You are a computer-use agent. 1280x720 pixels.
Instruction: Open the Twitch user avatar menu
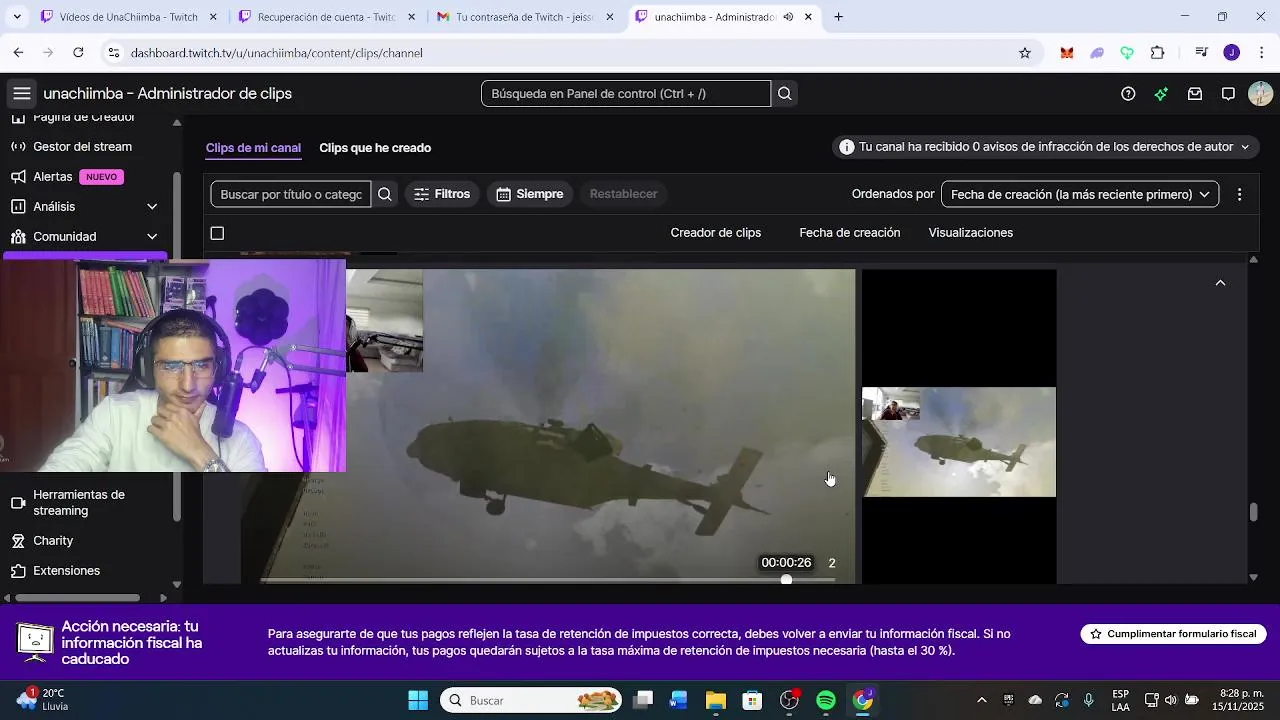[x=1260, y=94]
